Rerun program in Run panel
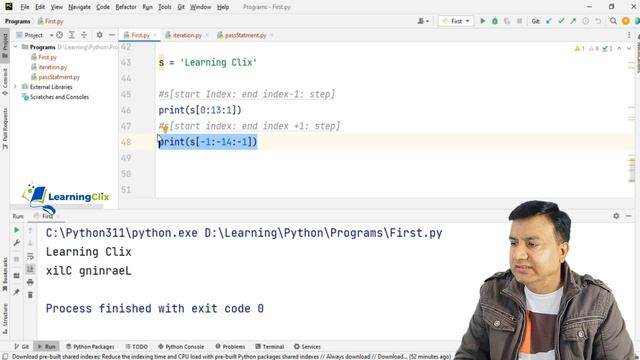640x360 pixels. tap(16, 230)
